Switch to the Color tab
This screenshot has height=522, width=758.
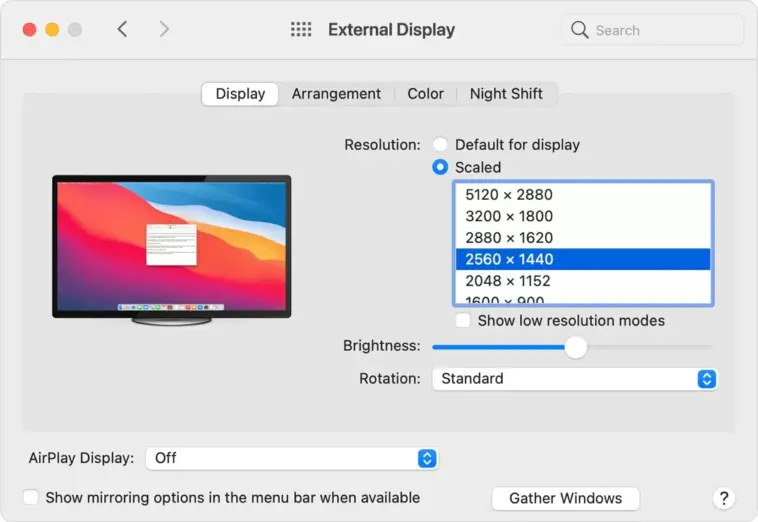coord(425,94)
